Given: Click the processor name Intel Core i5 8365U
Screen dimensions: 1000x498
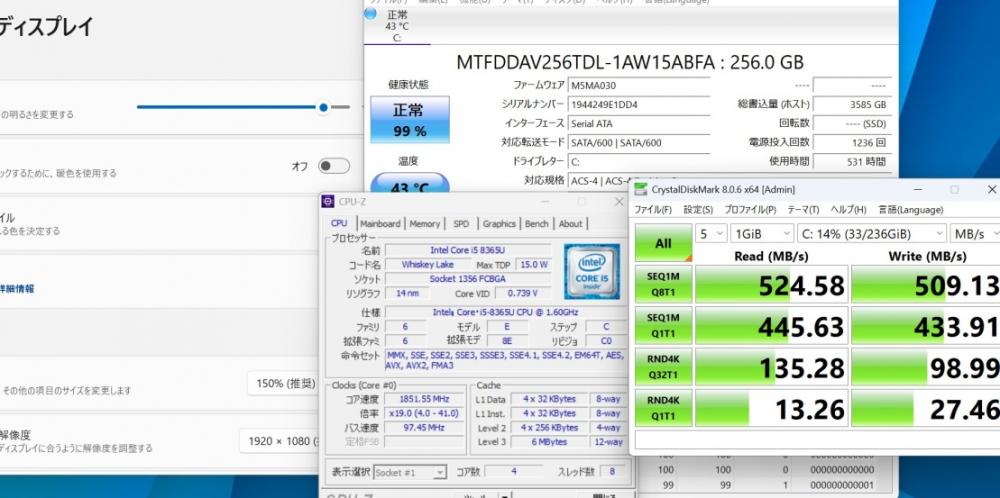Looking at the screenshot, I should 467,250.
